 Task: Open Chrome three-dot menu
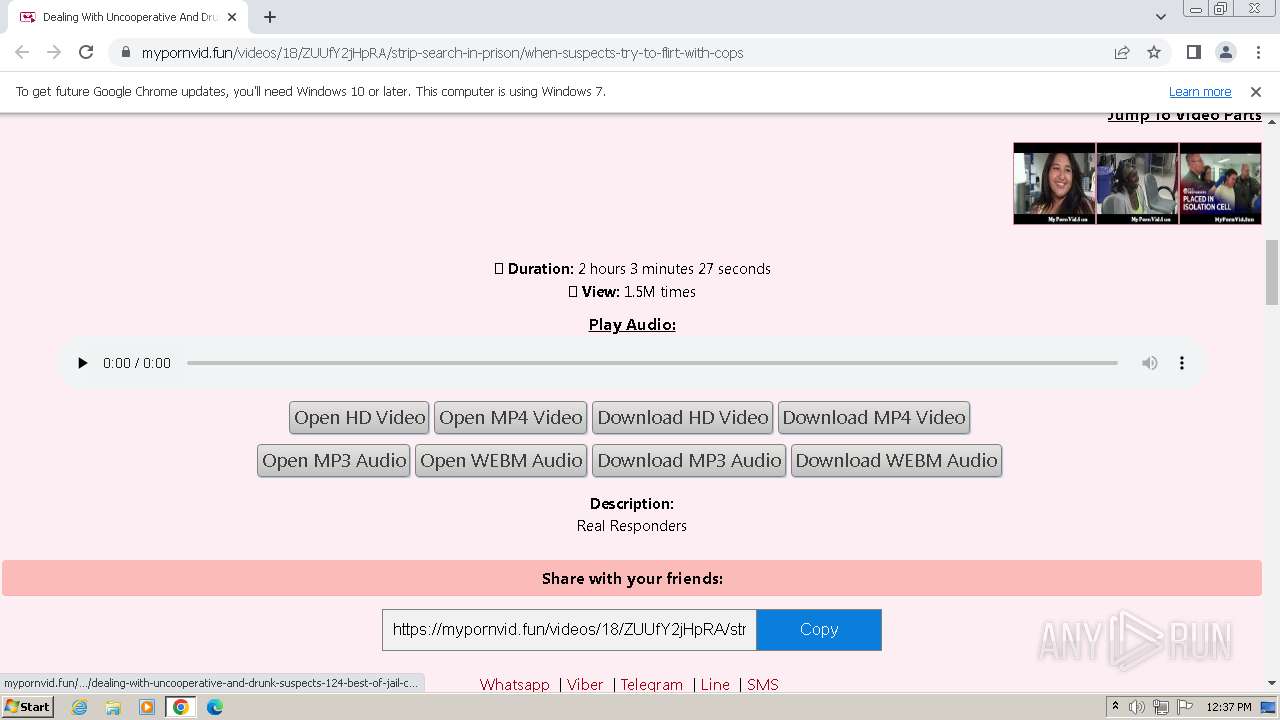(x=1257, y=53)
